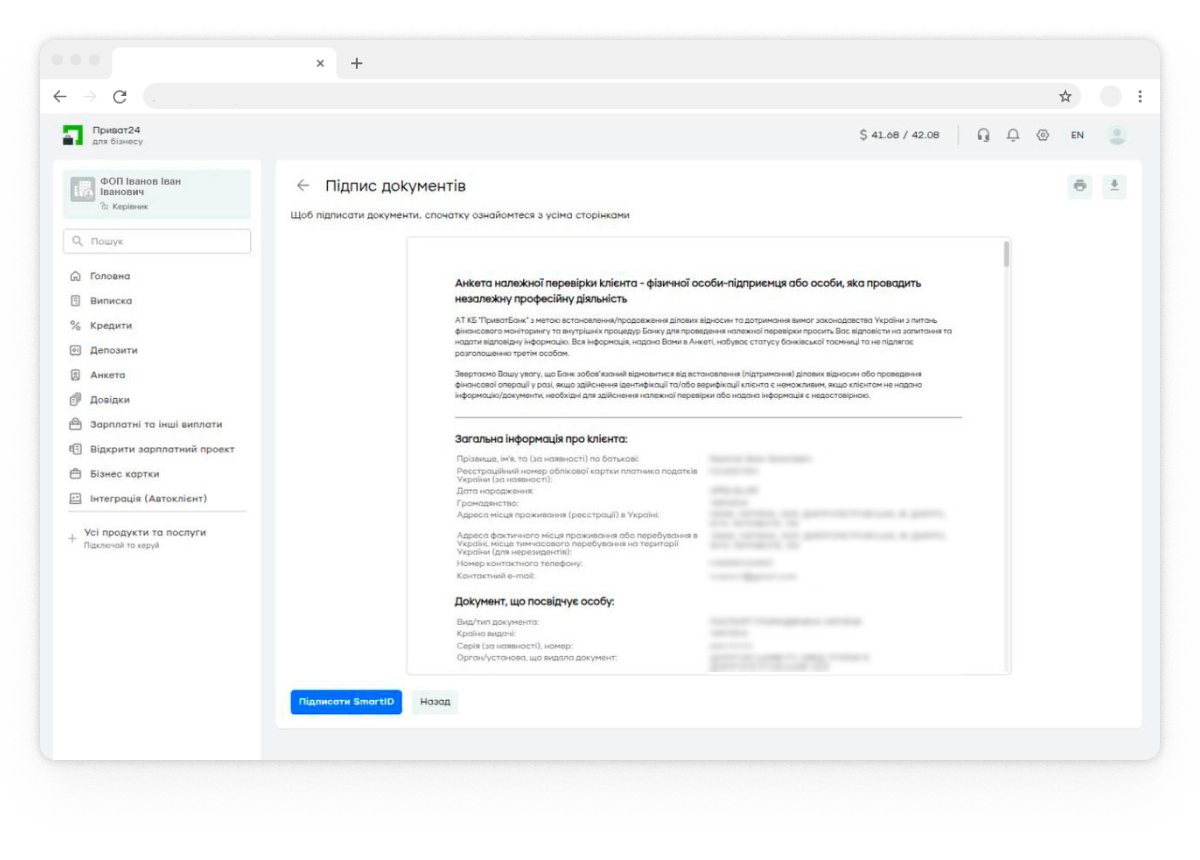1200x860 pixels.
Task: Open notifications bell icon
Action: (x=1013, y=135)
